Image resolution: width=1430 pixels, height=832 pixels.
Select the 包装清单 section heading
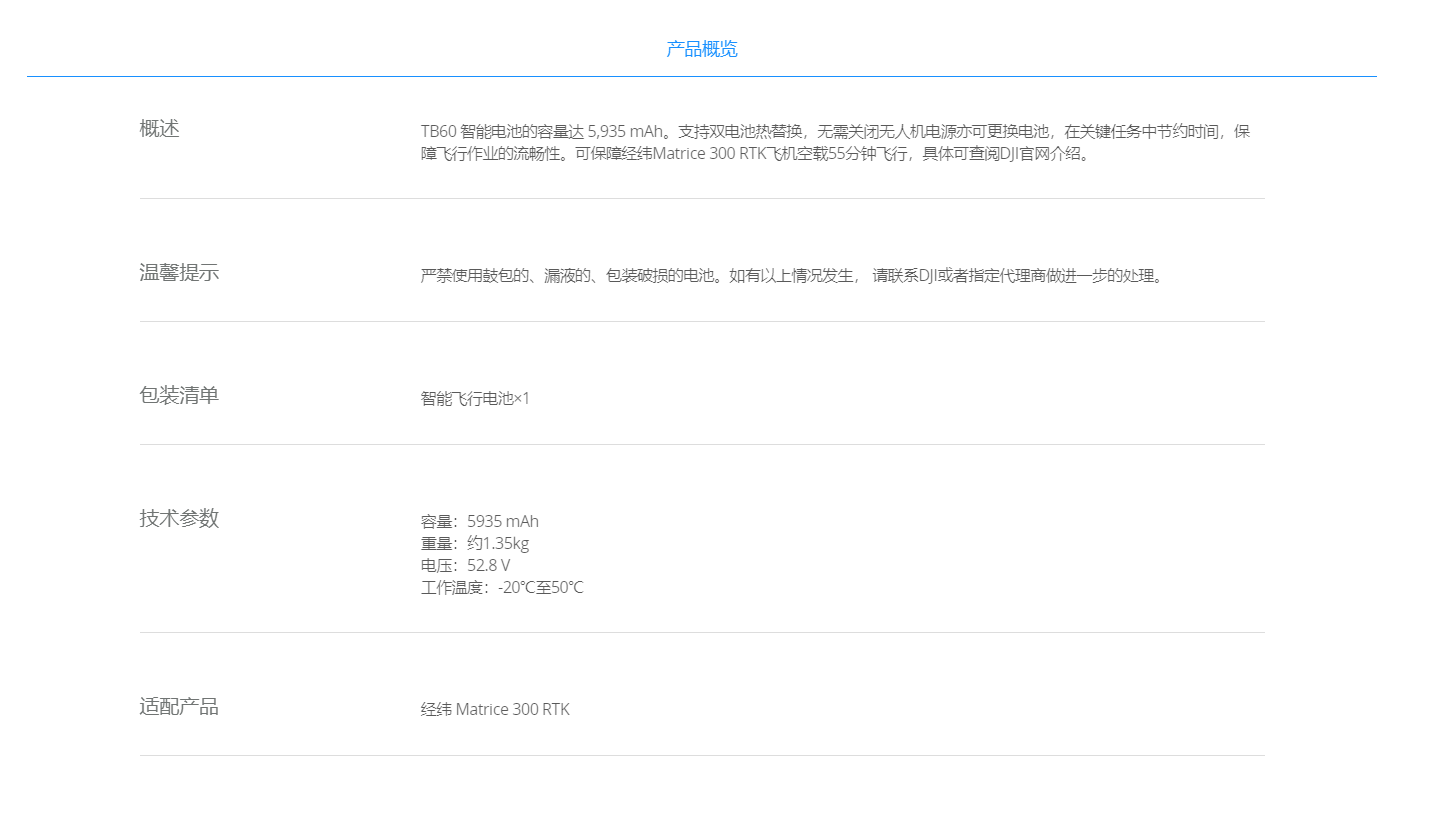(x=178, y=395)
